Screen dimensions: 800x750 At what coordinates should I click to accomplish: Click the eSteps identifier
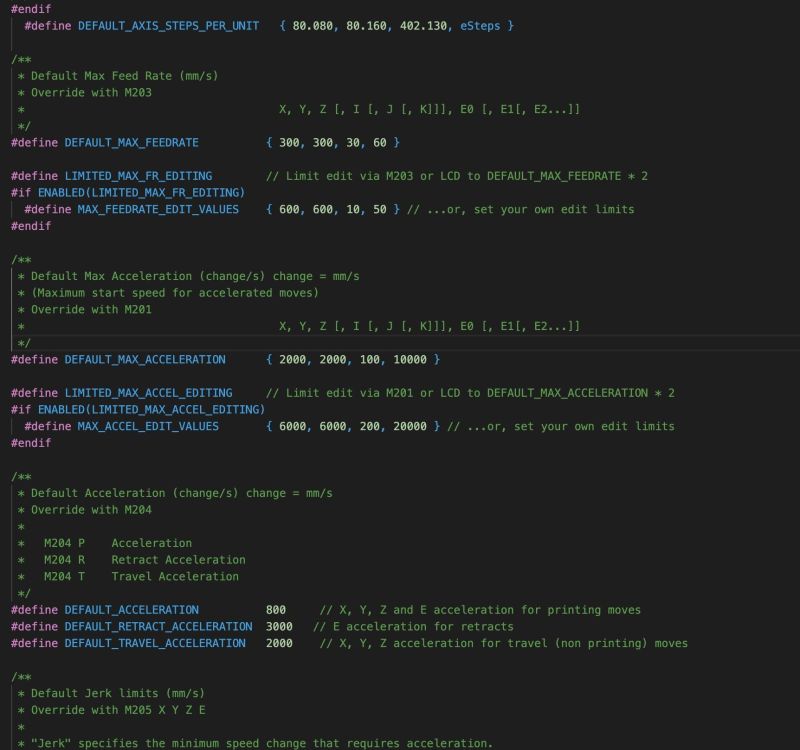pos(480,26)
